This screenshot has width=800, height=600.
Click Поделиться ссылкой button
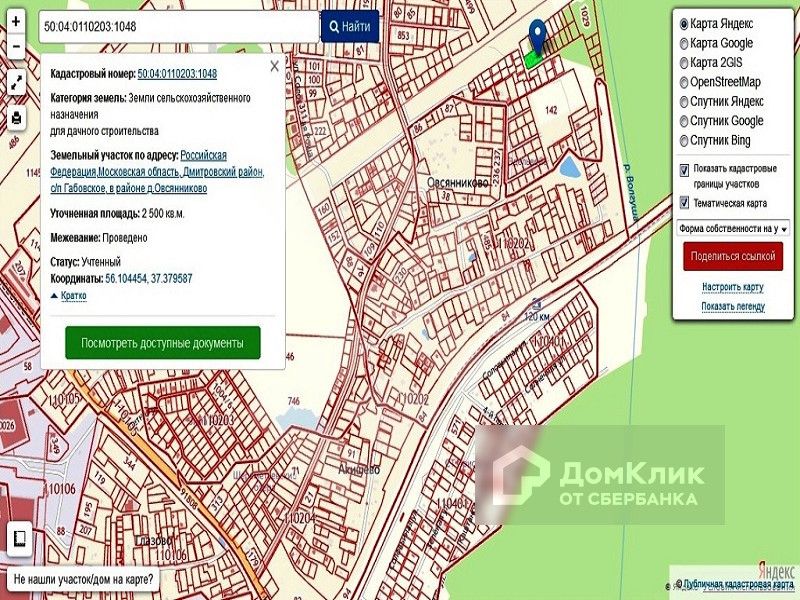(733, 256)
